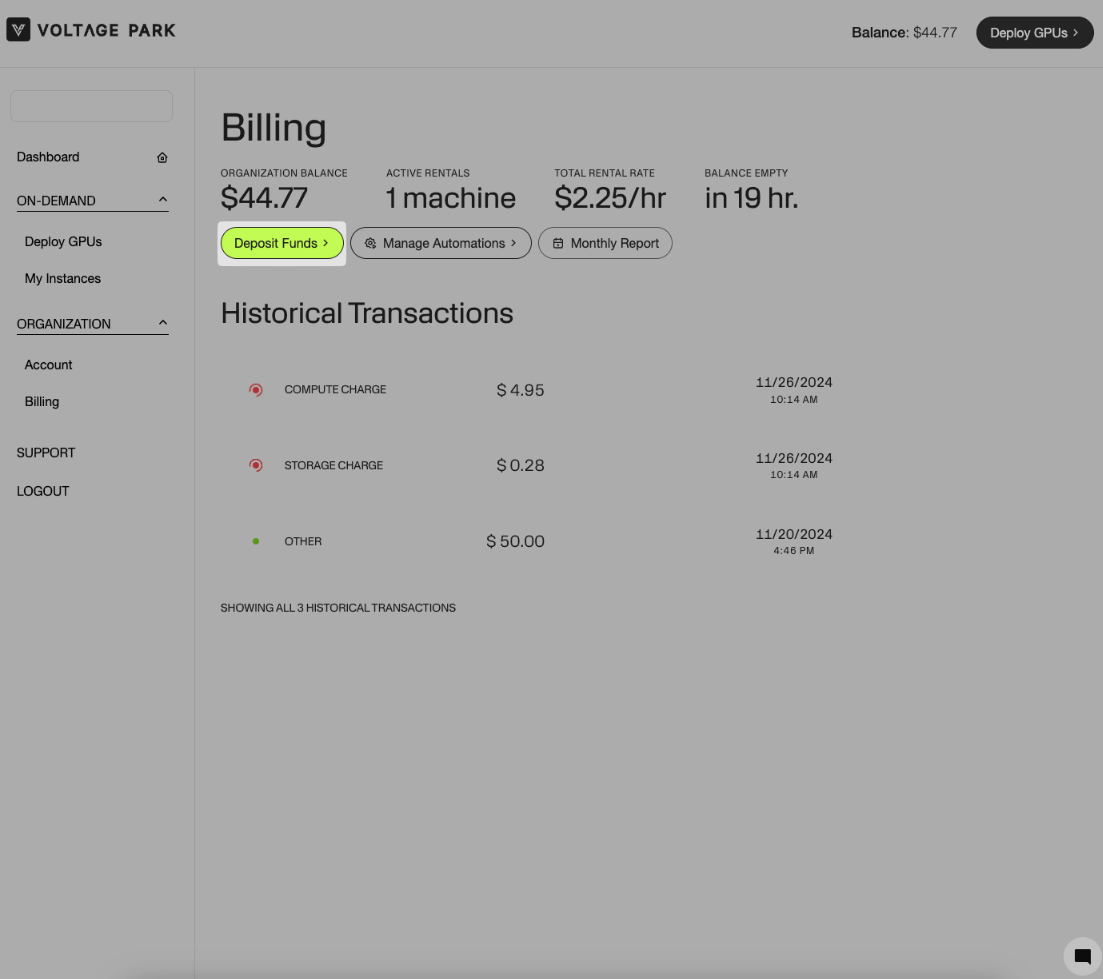Collapse the On-Demand sidebar section
This screenshot has height=979, width=1103.
click(x=163, y=200)
